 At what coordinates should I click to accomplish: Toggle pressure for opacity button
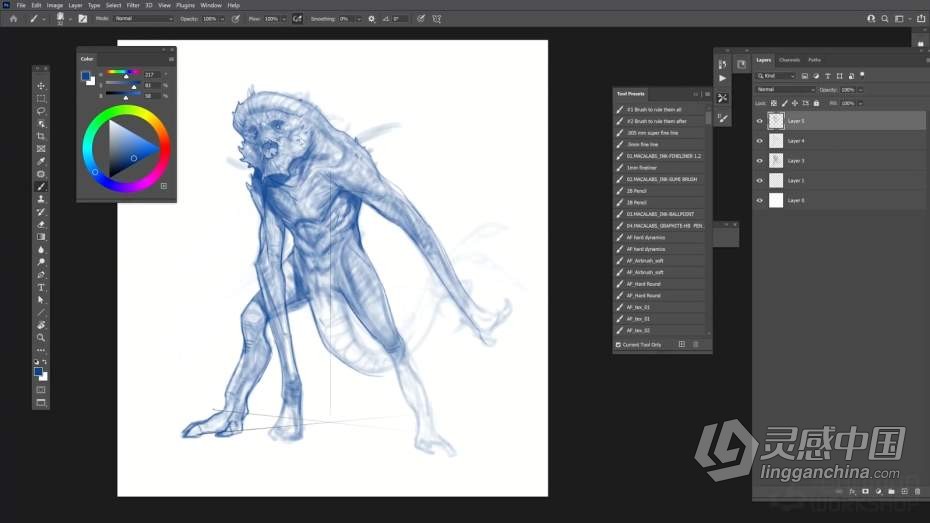point(235,19)
